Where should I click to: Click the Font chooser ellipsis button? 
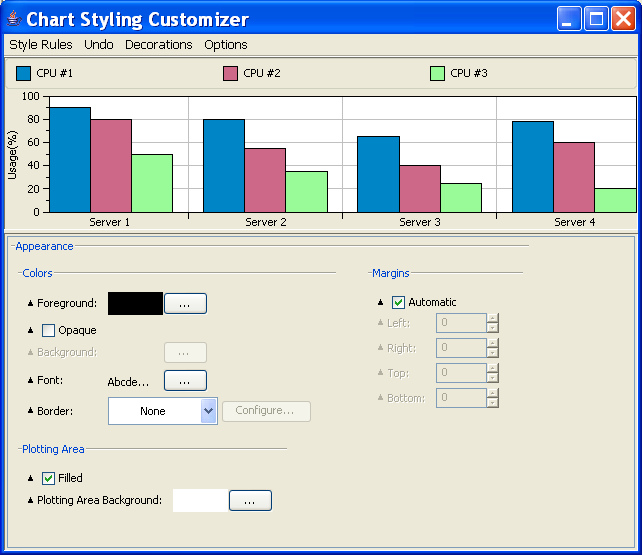point(185,381)
